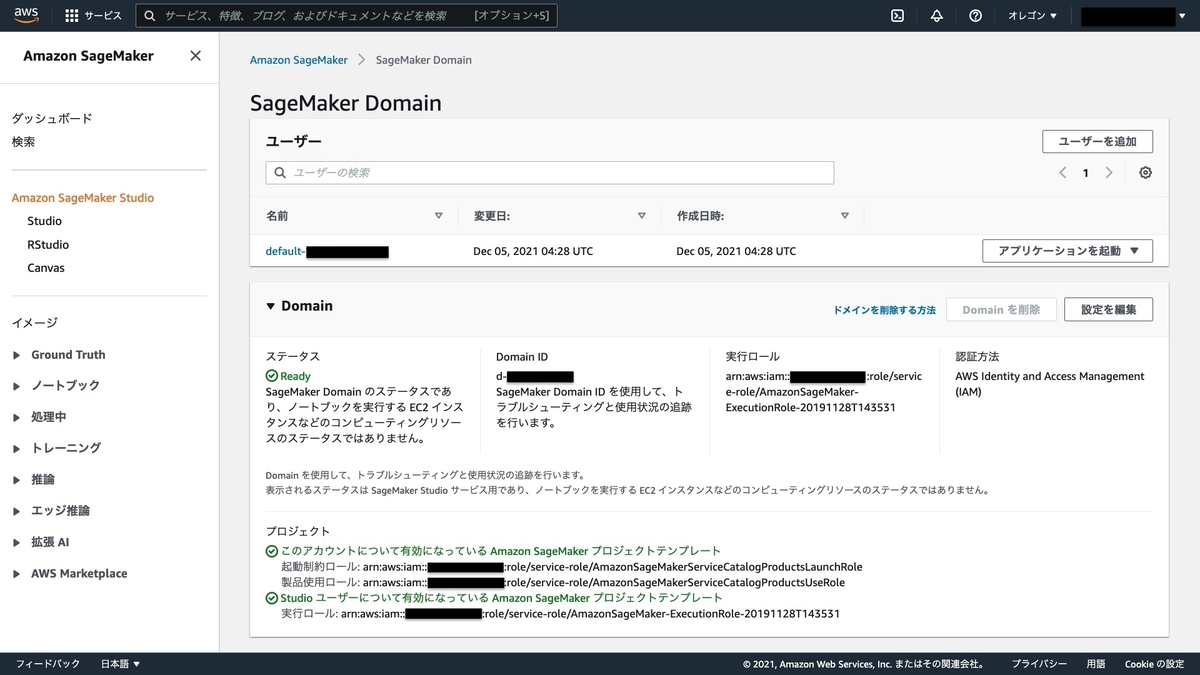The height and width of the screenshot is (675, 1200).
Task: Click the 製品使用ロール ARN line
Action: pyautogui.click(x=563, y=582)
